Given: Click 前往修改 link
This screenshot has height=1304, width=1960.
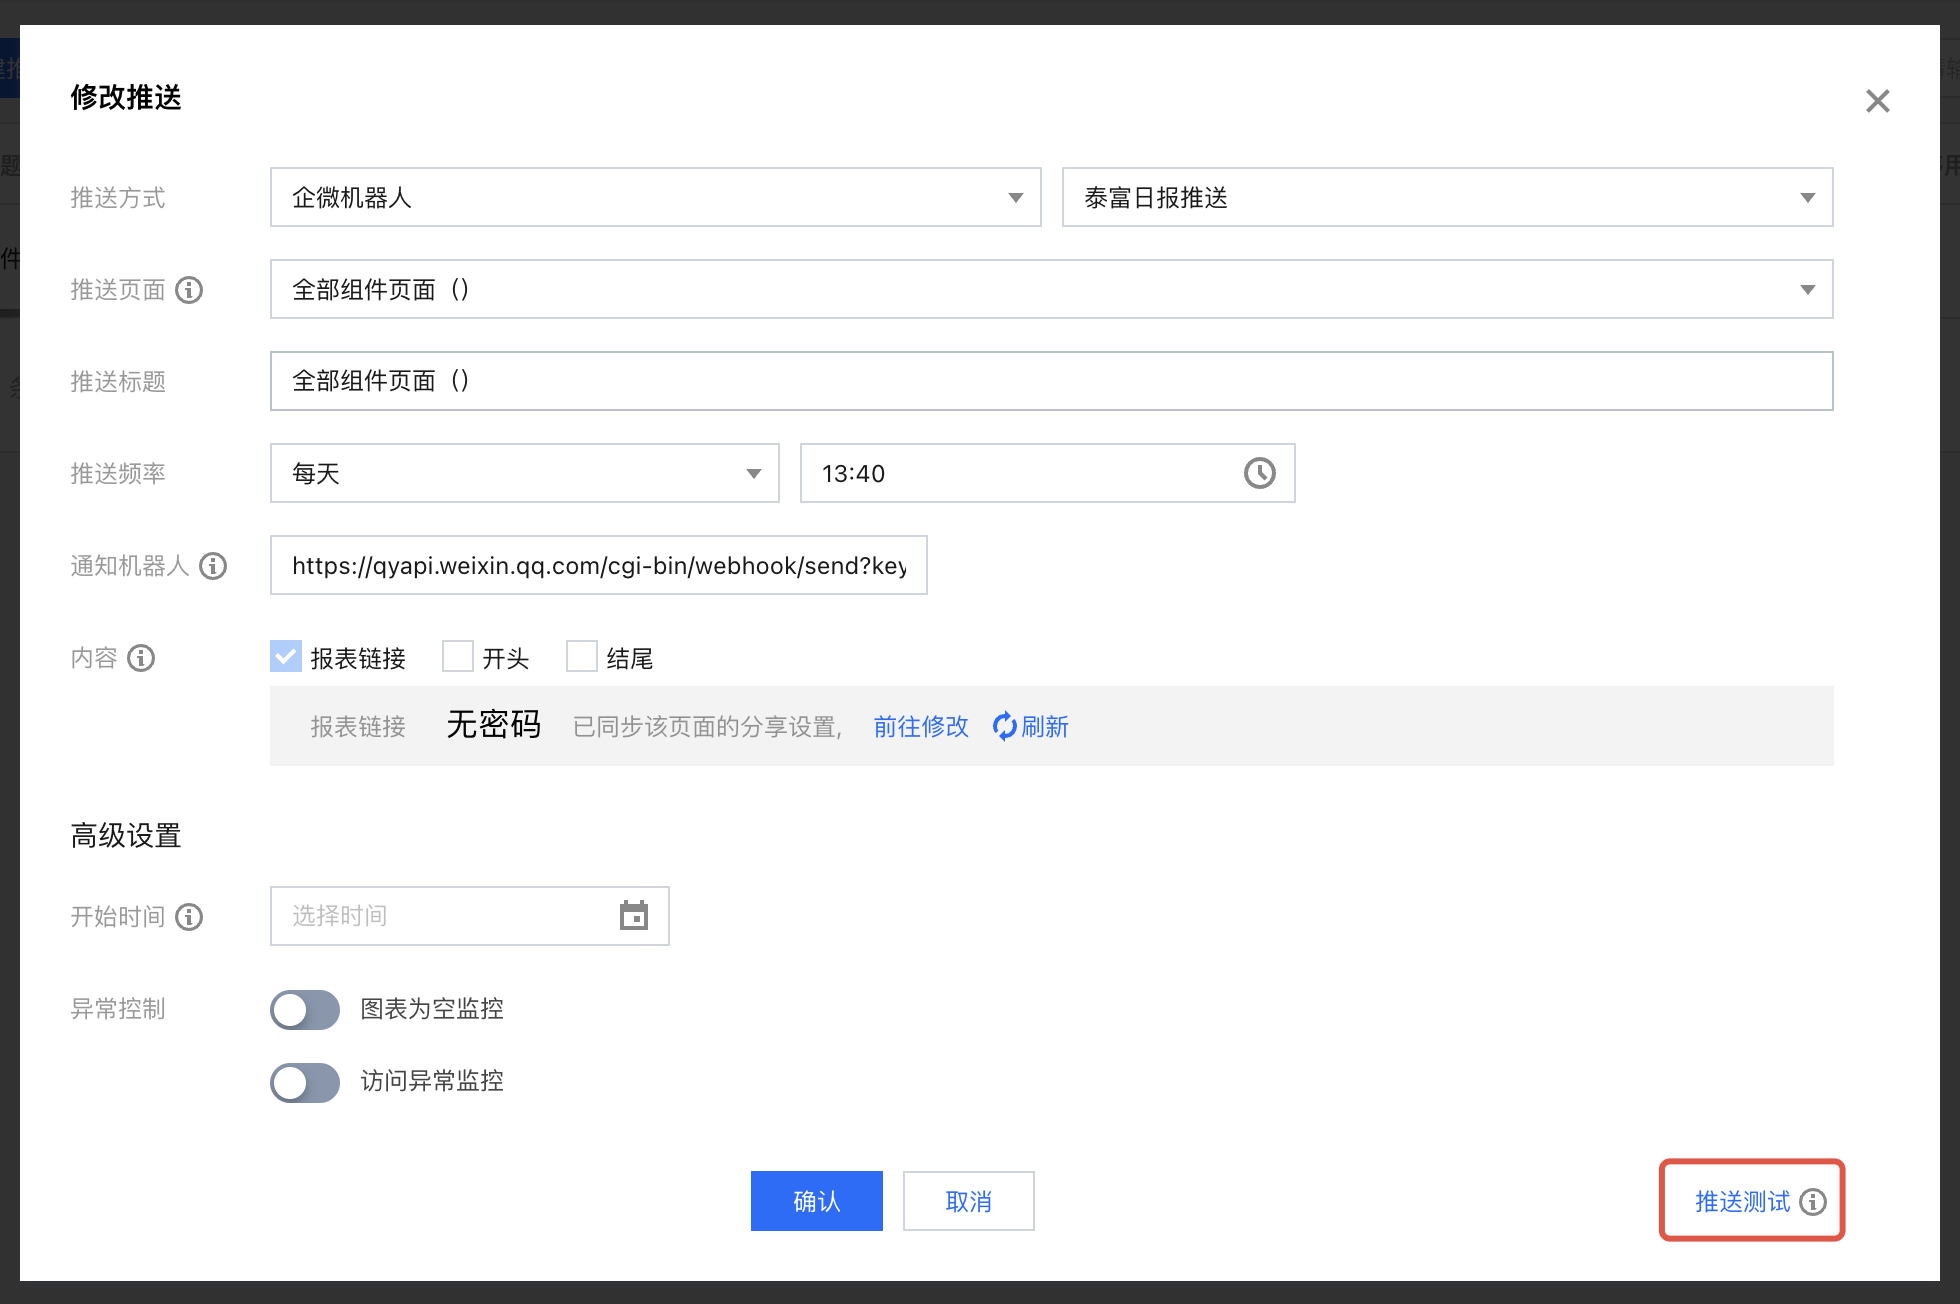Looking at the screenshot, I should pos(920,727).
